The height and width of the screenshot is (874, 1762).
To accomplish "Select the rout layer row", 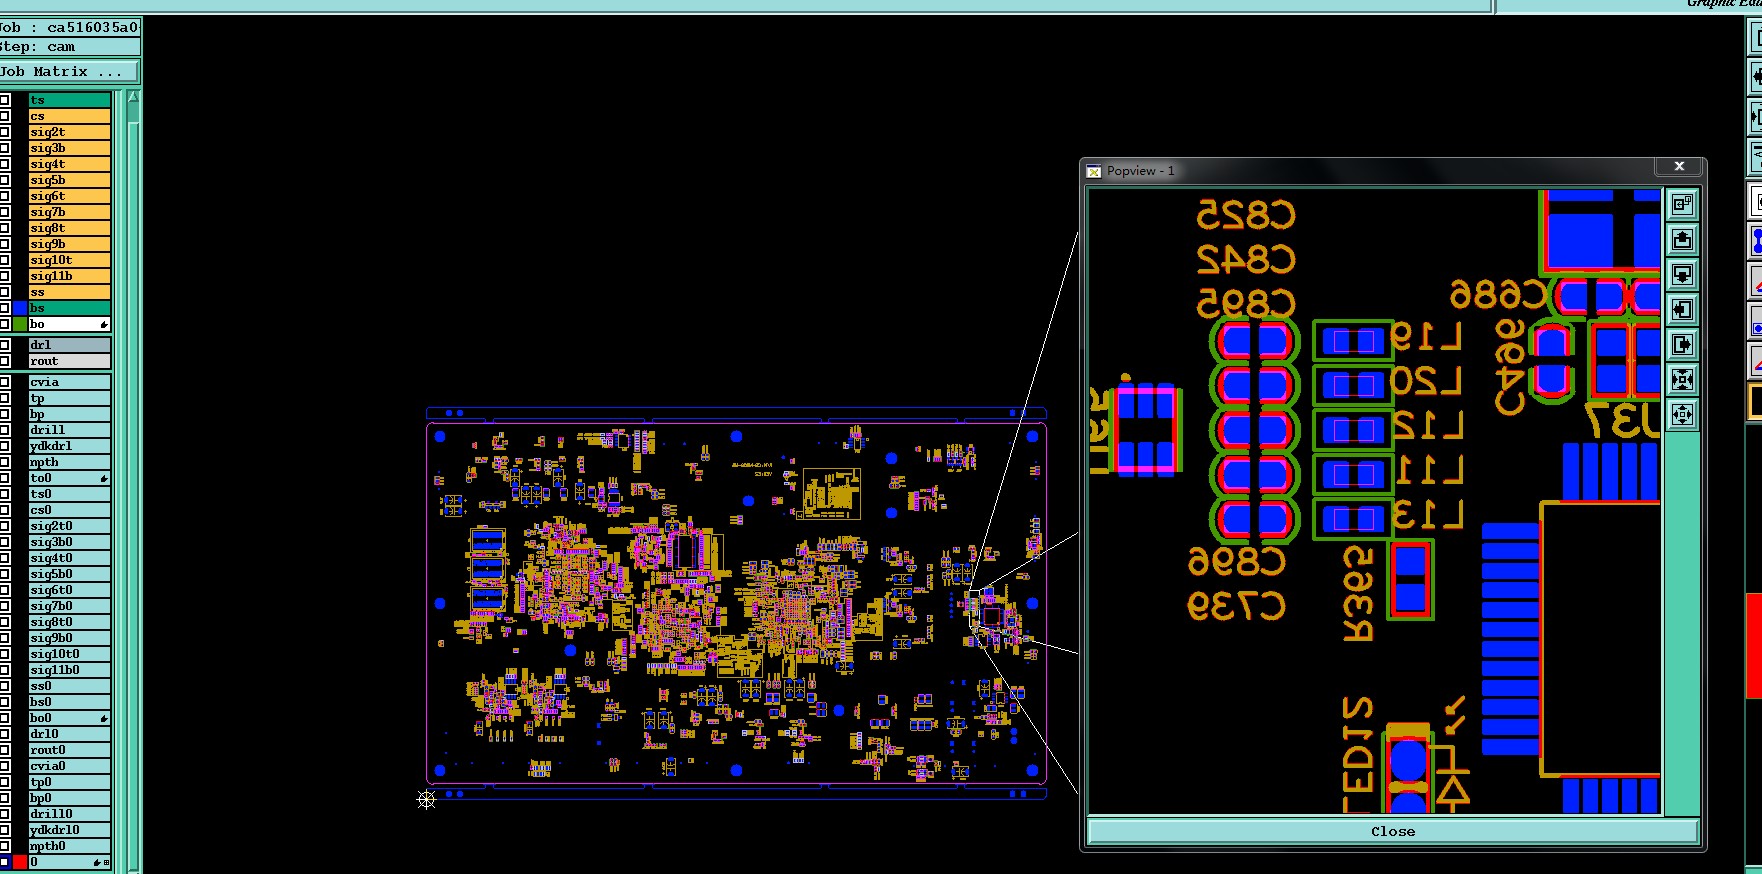I will click(x=69, y=361).
